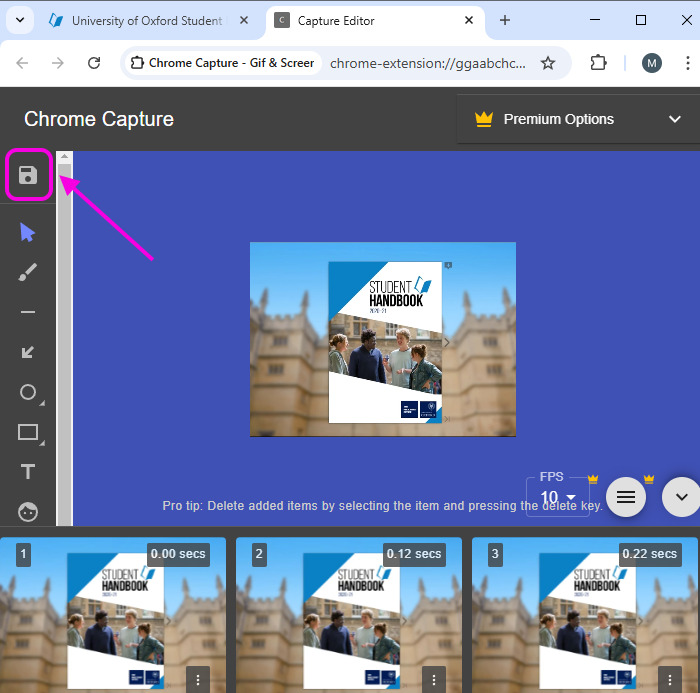Open options menu for frame 3
The image size is (700, 693).
(x=670, y=680)
